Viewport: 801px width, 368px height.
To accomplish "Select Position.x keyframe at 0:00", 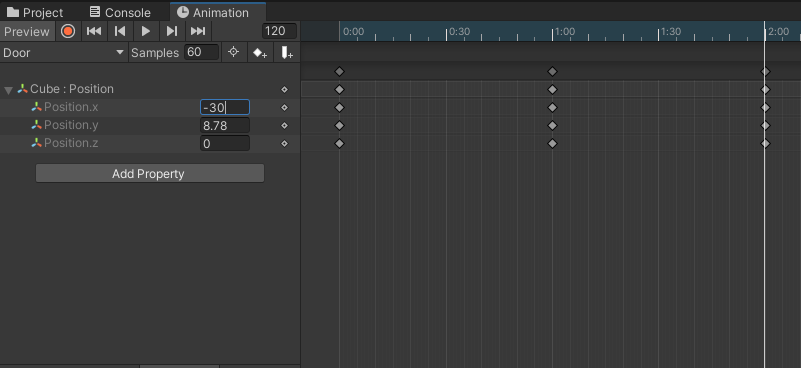I will tap(339, 108).
